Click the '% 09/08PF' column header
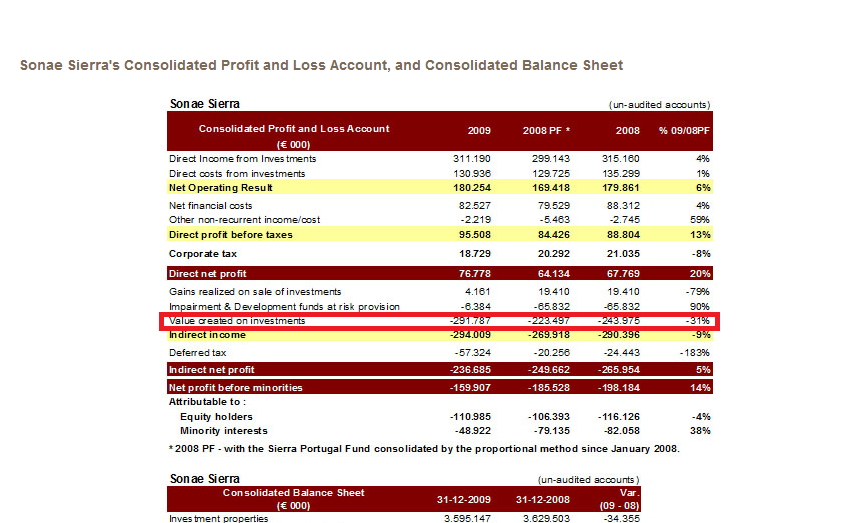 (x=684, y=131)
